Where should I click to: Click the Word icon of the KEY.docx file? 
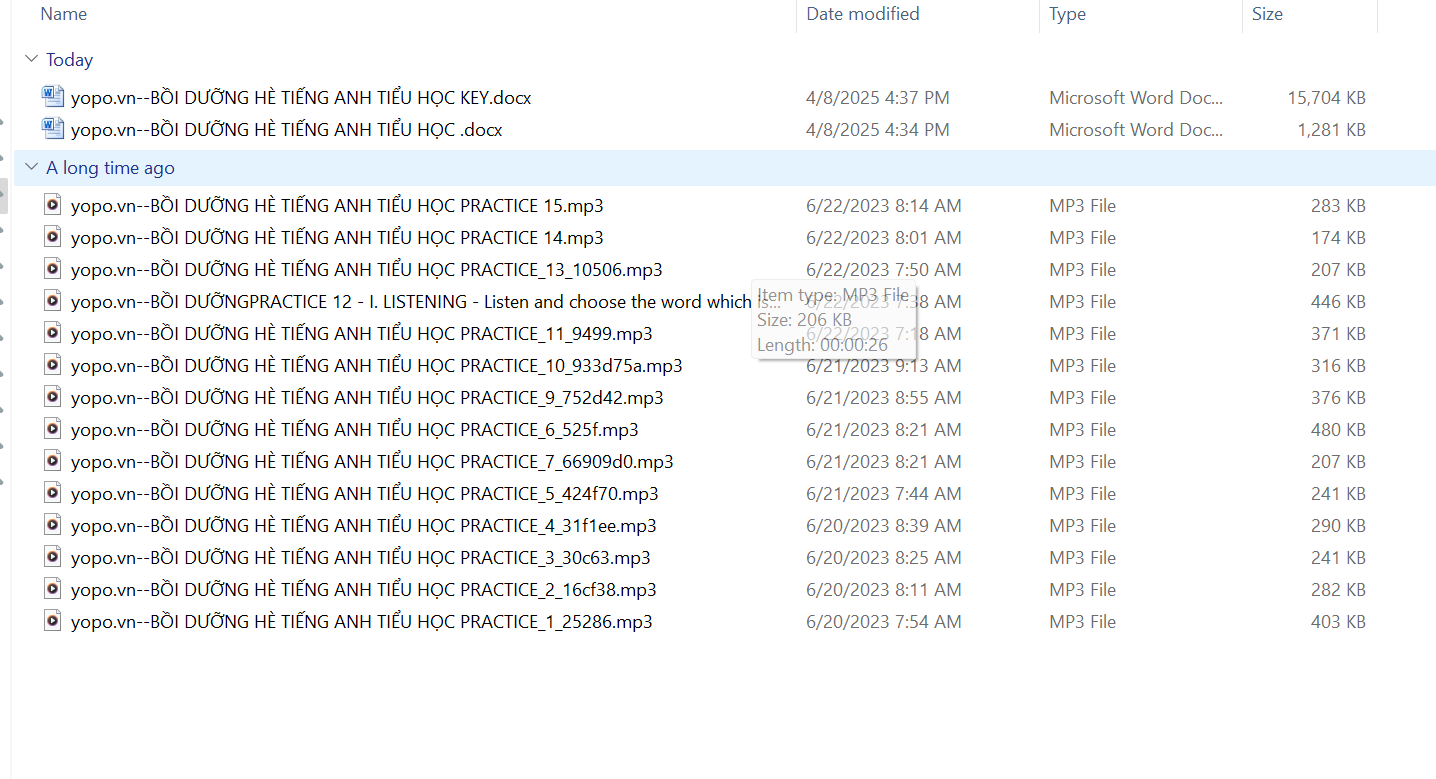[x=52, y=97]
